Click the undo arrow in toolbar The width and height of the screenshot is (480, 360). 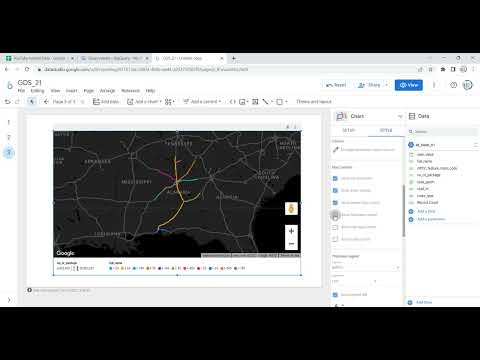pyautogui.click(x=7, y=102)
